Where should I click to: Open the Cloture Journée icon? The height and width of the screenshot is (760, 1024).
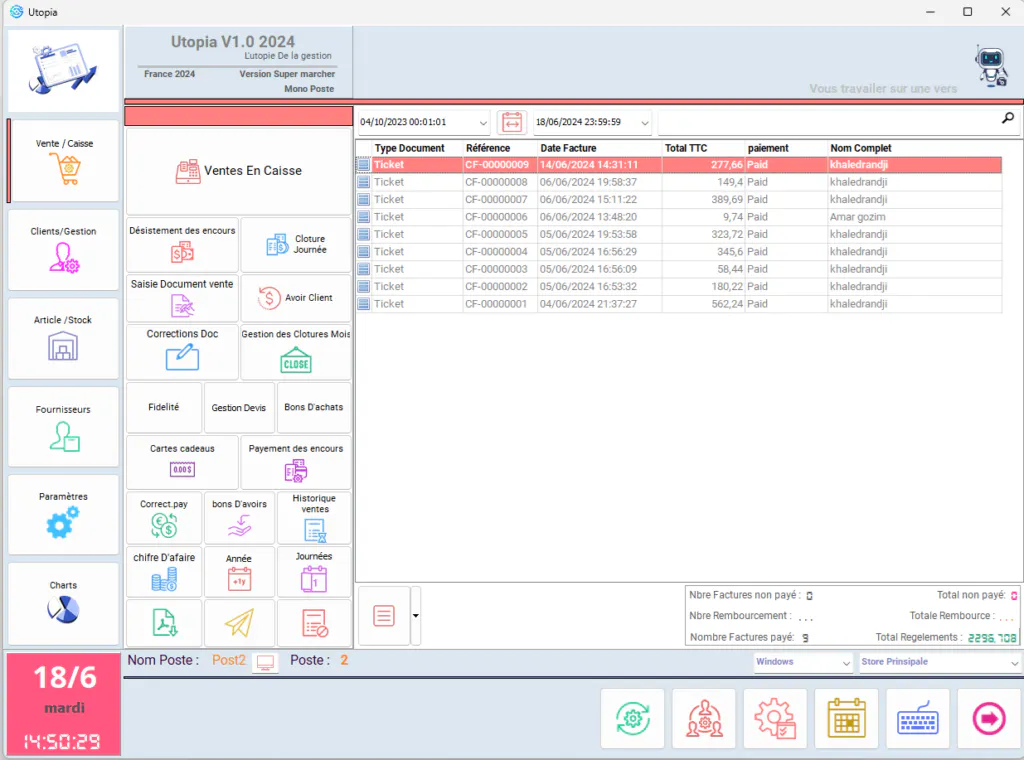[x=277, y=245]
